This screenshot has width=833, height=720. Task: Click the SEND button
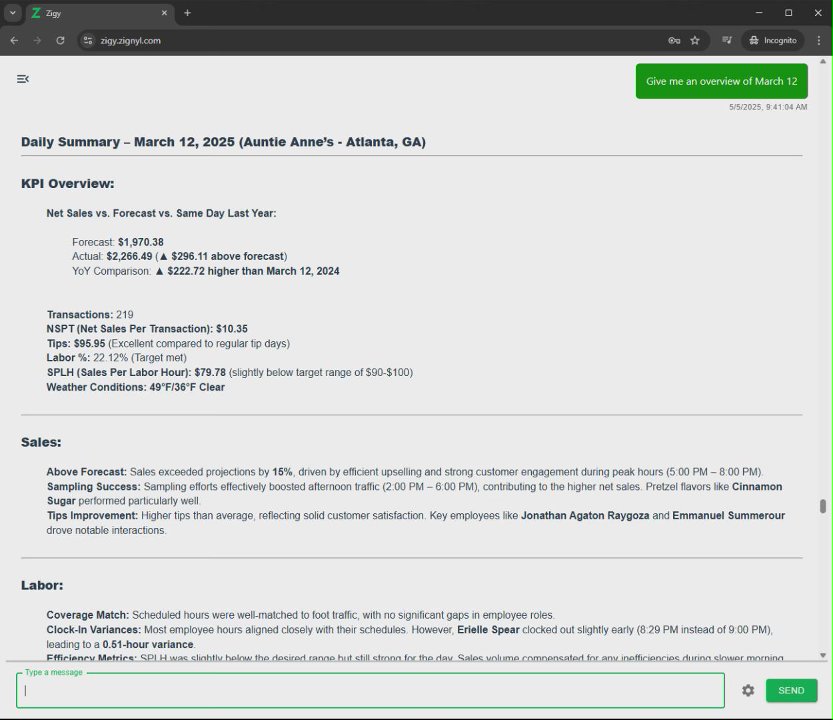[791, 690]
